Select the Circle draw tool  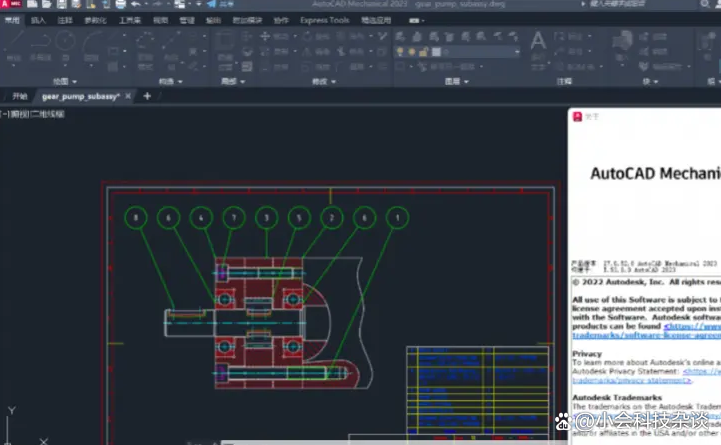click(65, 45)
